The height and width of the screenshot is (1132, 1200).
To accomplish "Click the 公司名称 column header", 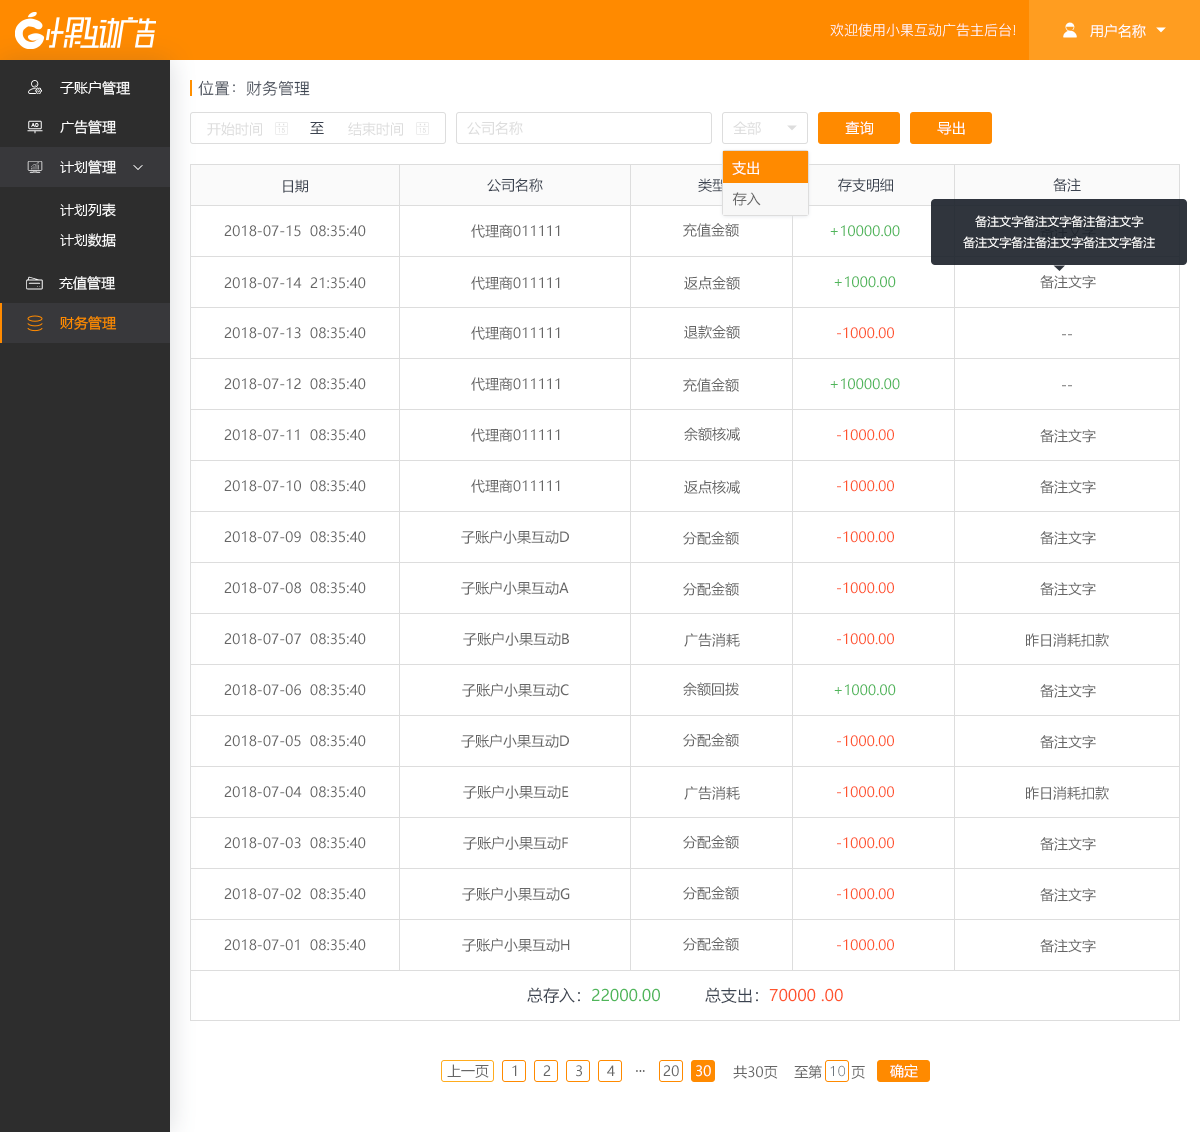I will coord(515,185).
